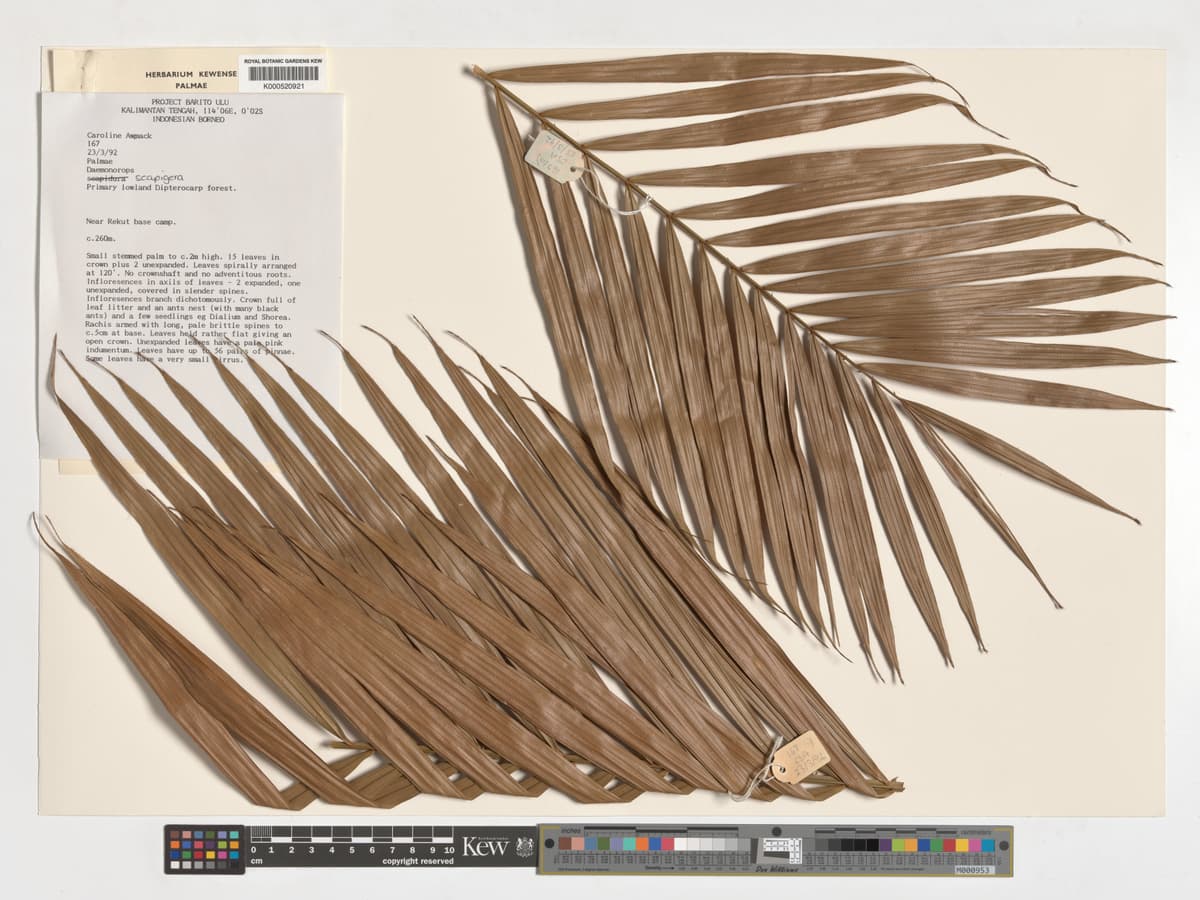Click the "ROYAL BOTANIC GARDENS KEW" sticker text
Screen dimensions: 1200x900
click(284, 62)
